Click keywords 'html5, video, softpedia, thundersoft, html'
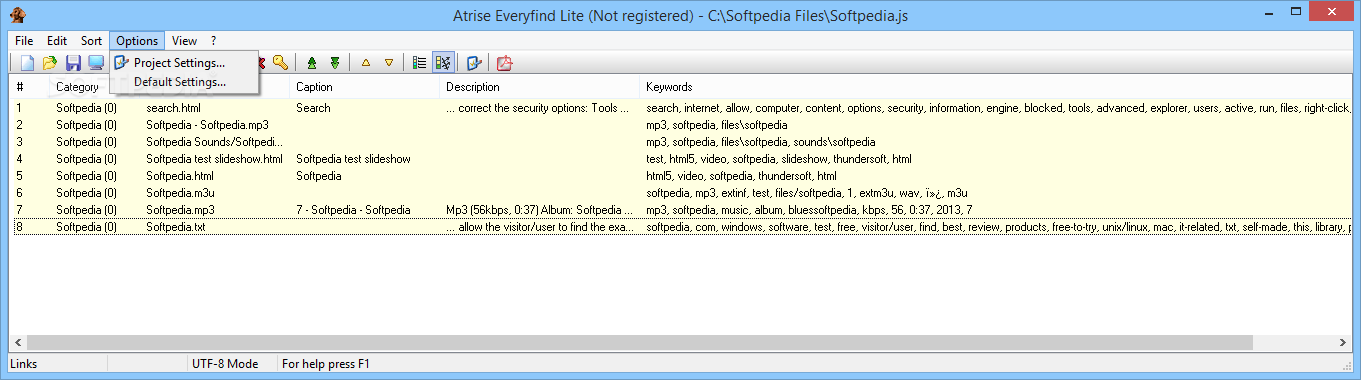 (741, 176)
